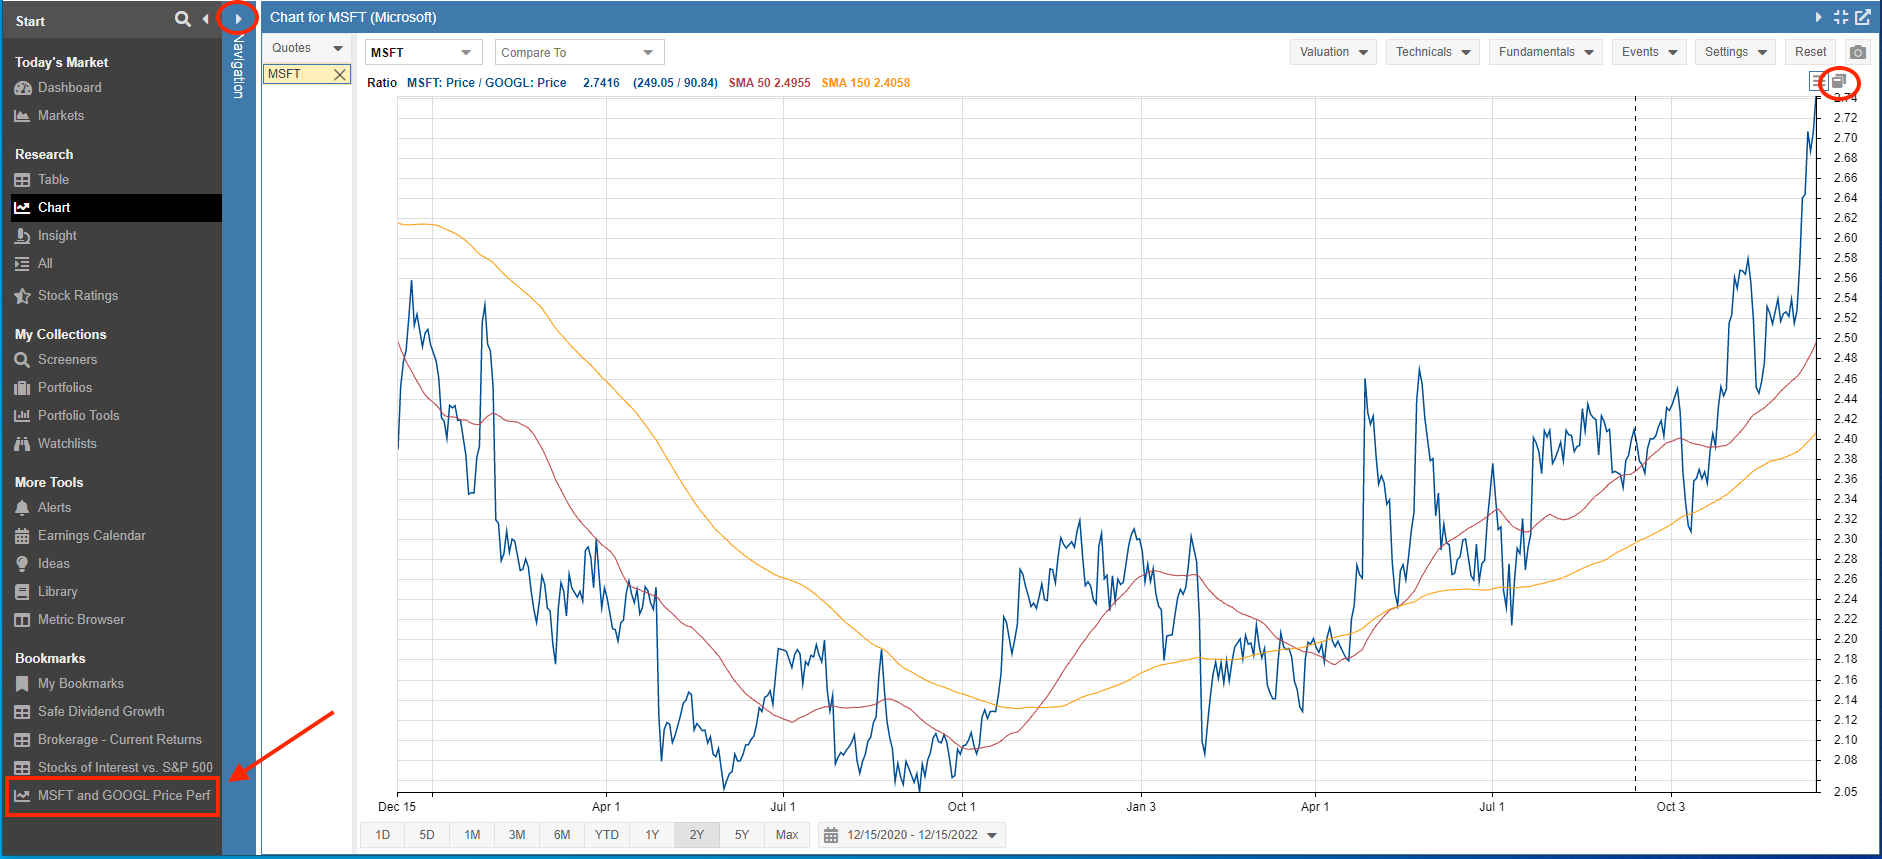This screenshot has height=859, width=1882.
Task: Open the date range picker 12/15/2020 - 12/15/2022
Action: point(912,835)
